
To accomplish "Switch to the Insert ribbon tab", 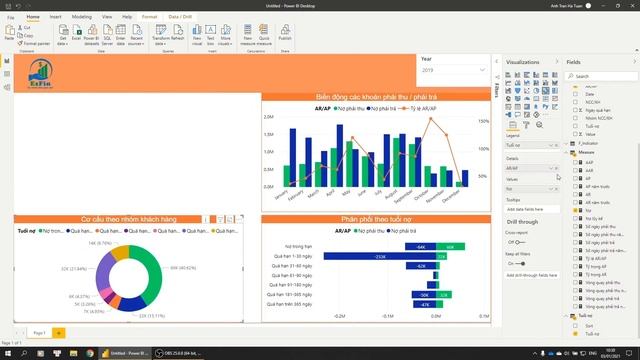I will pos(56,17).
